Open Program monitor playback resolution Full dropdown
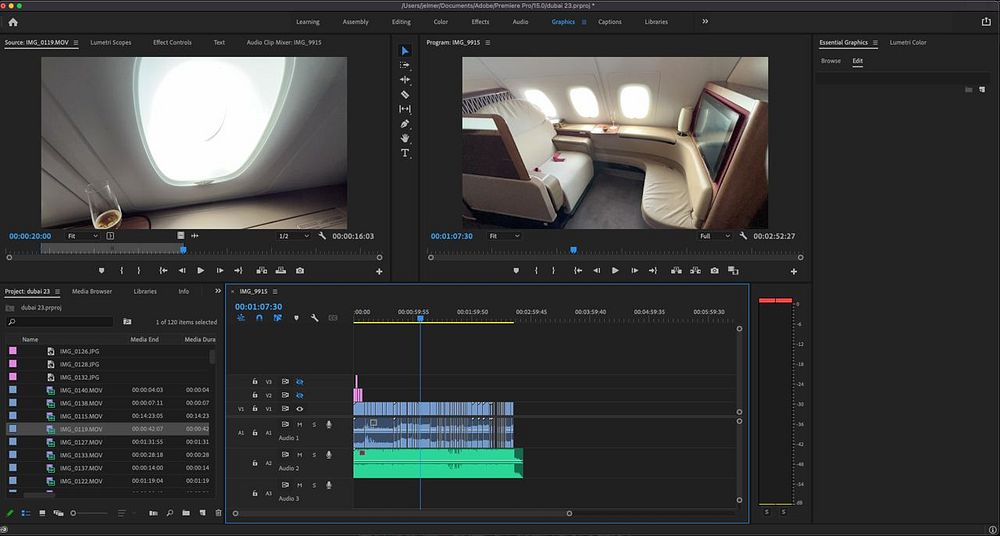This screenshot has height=536, width=1000. pos(715,236)
